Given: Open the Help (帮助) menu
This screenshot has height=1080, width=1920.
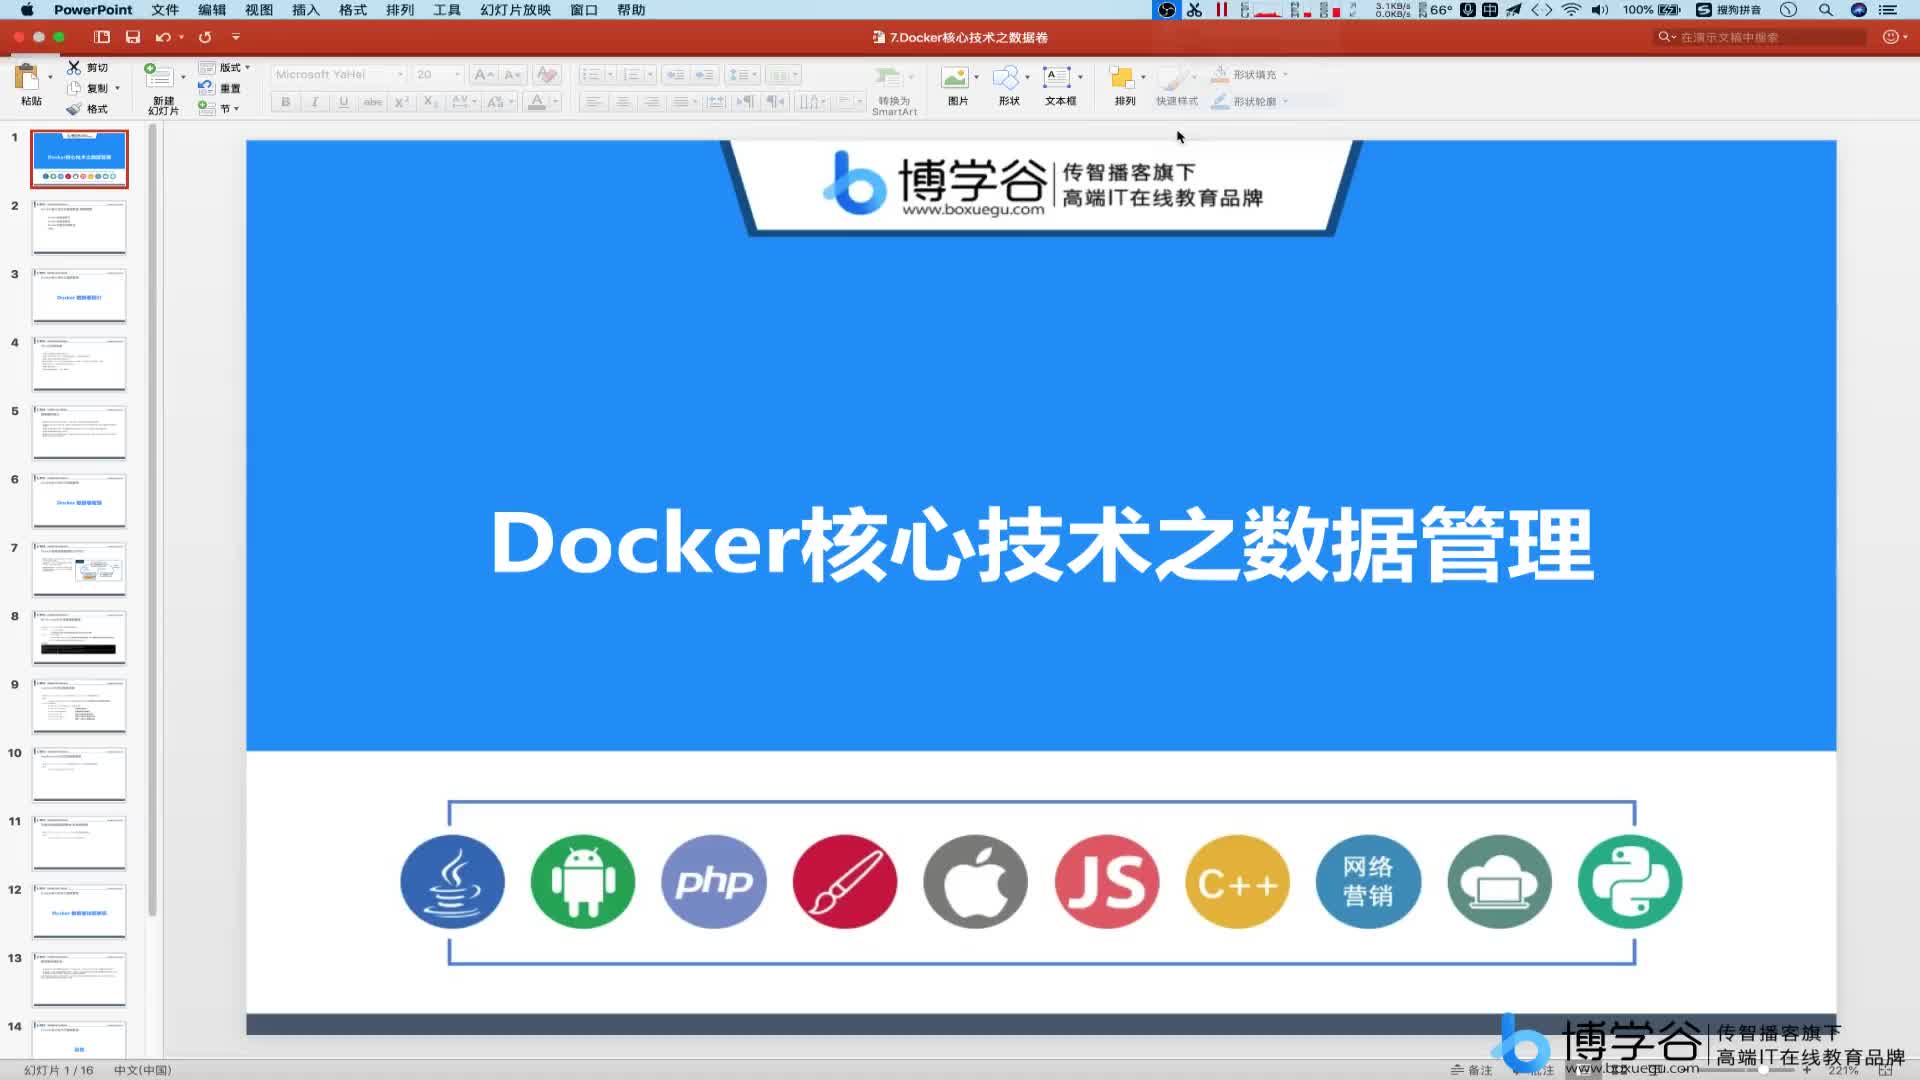Looking at the screenshot, I should [x=631, y=10].
